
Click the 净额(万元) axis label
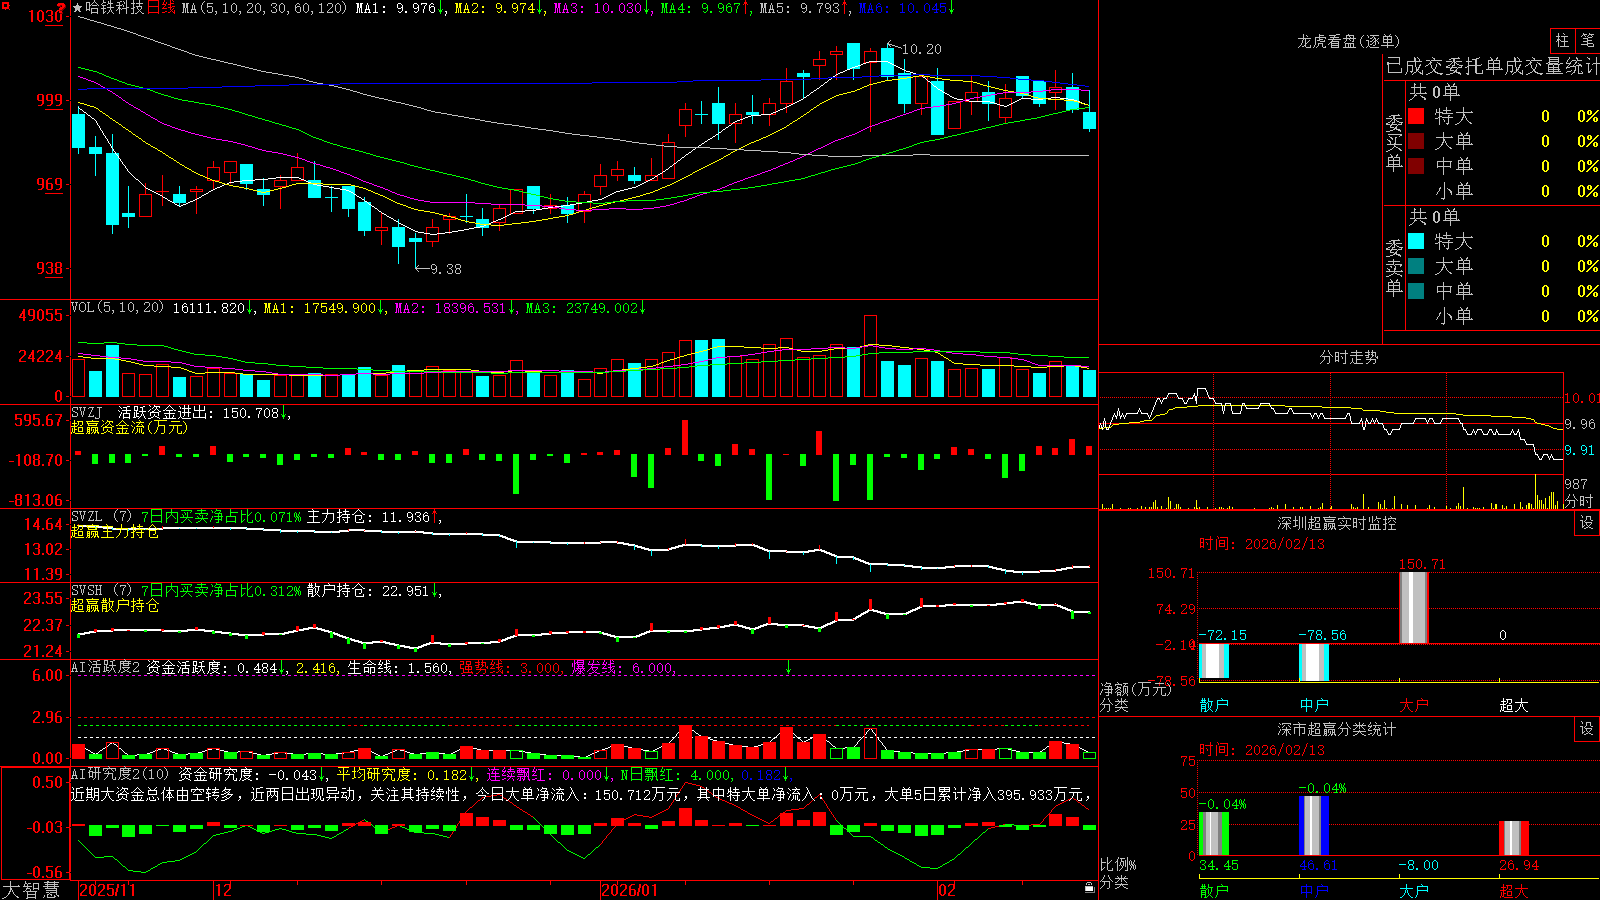point(1135,689)
